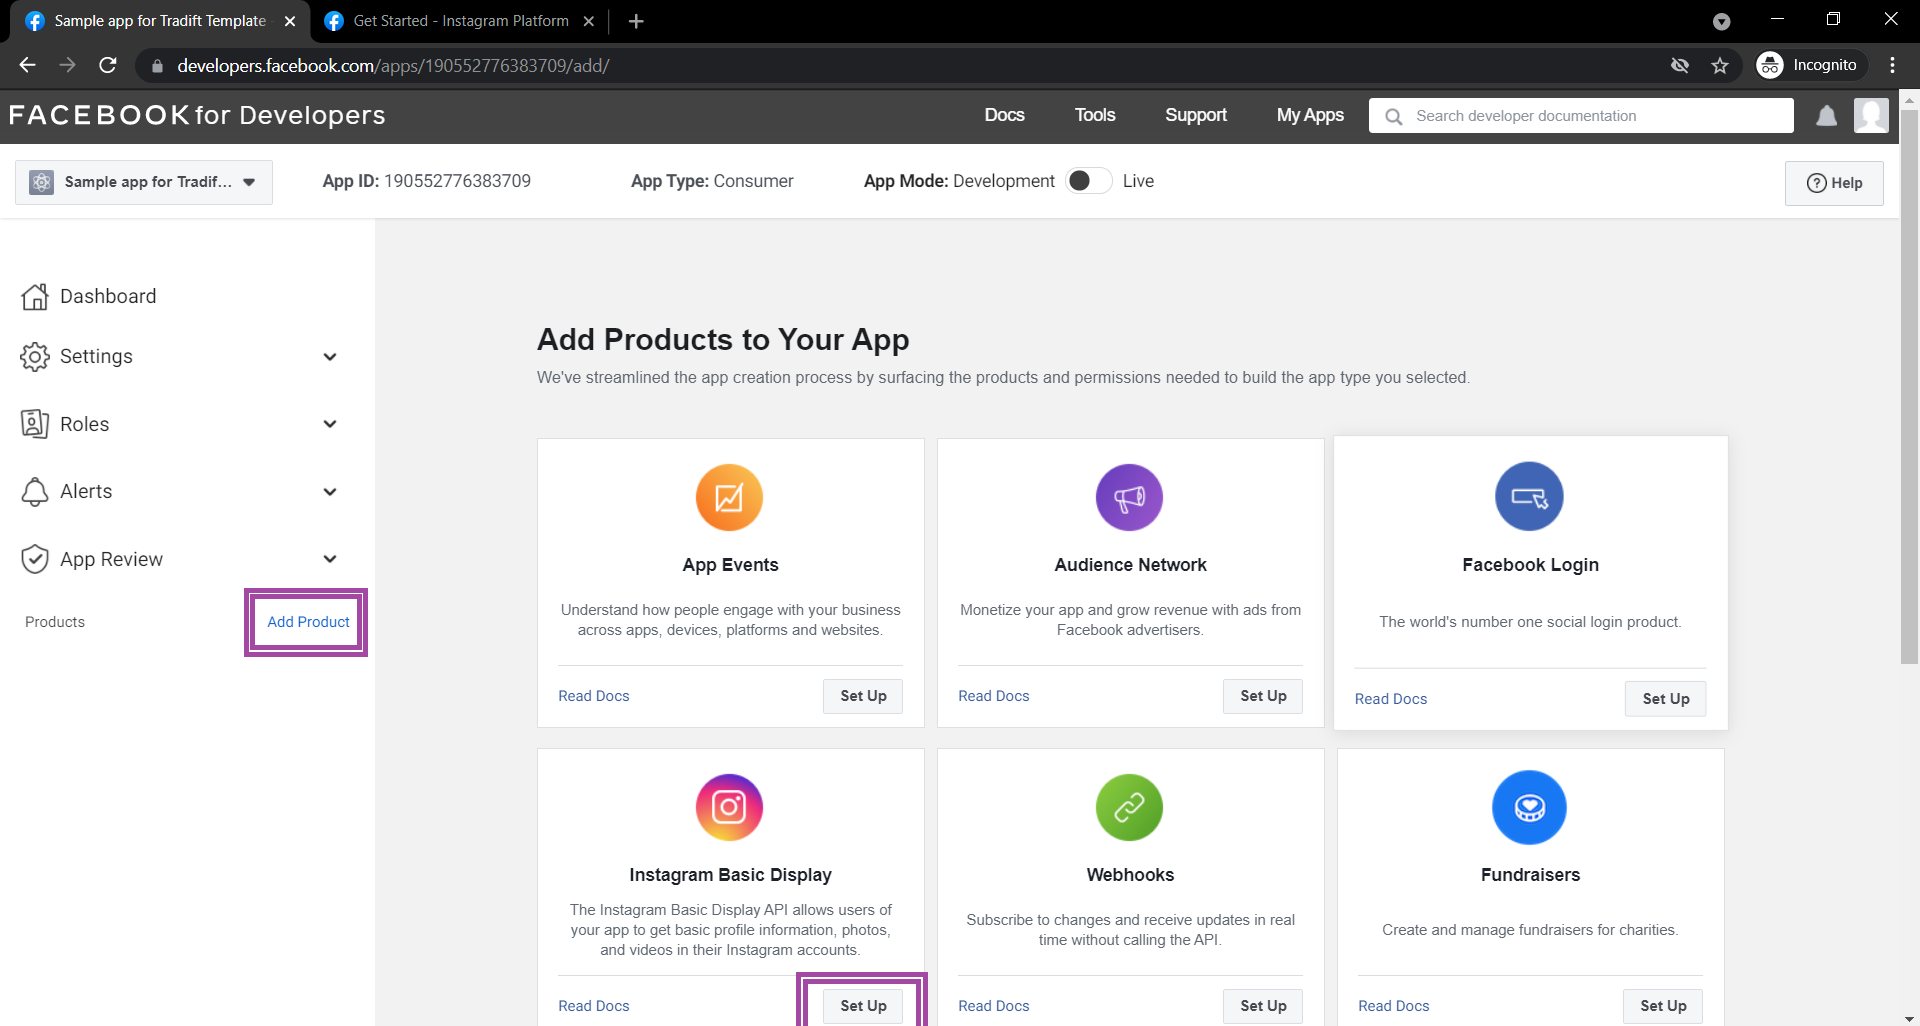The height and width of the screenshot is (1026, 1920).
Task: Read Docs for Instagram Basic Display
Action: pyautogui.click(x=594, y=1006)
